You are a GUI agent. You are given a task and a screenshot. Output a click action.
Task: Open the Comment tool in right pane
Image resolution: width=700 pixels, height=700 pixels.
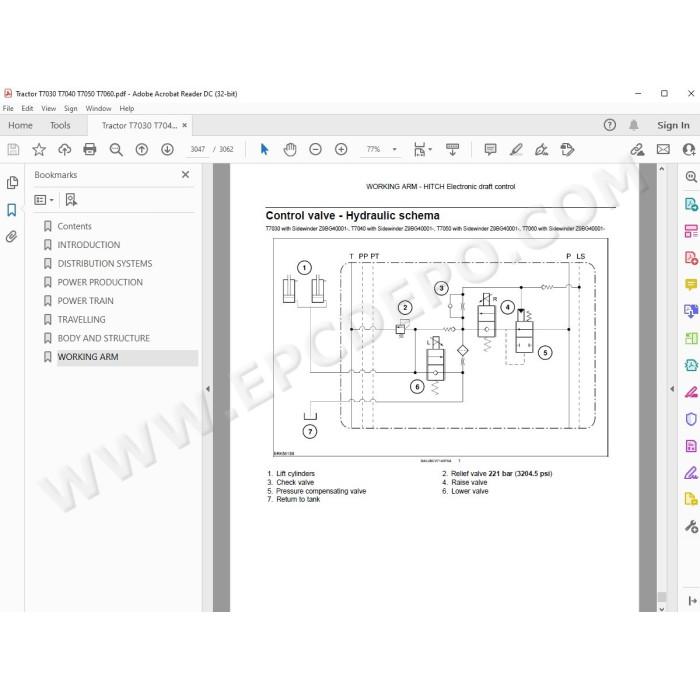coord(691,284)
